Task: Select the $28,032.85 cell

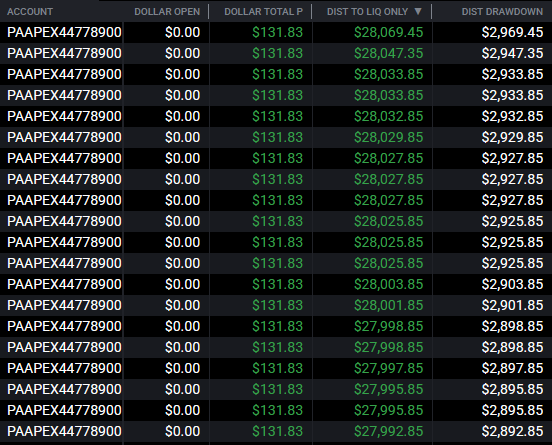Action: tap(388, 117)
